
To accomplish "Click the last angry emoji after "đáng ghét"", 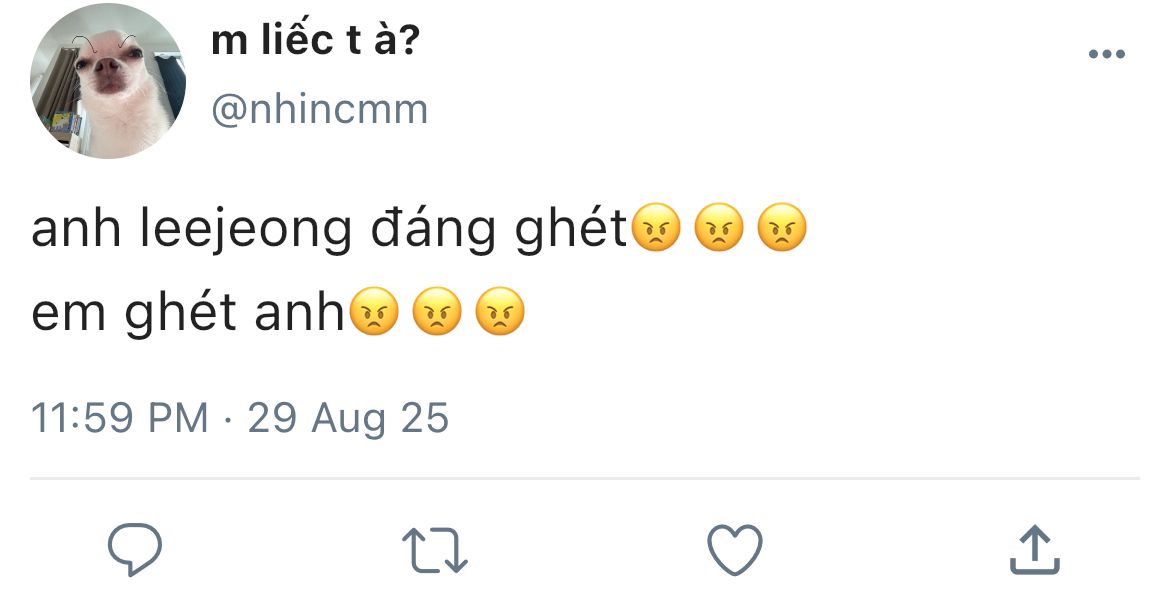I will (781, 229).
